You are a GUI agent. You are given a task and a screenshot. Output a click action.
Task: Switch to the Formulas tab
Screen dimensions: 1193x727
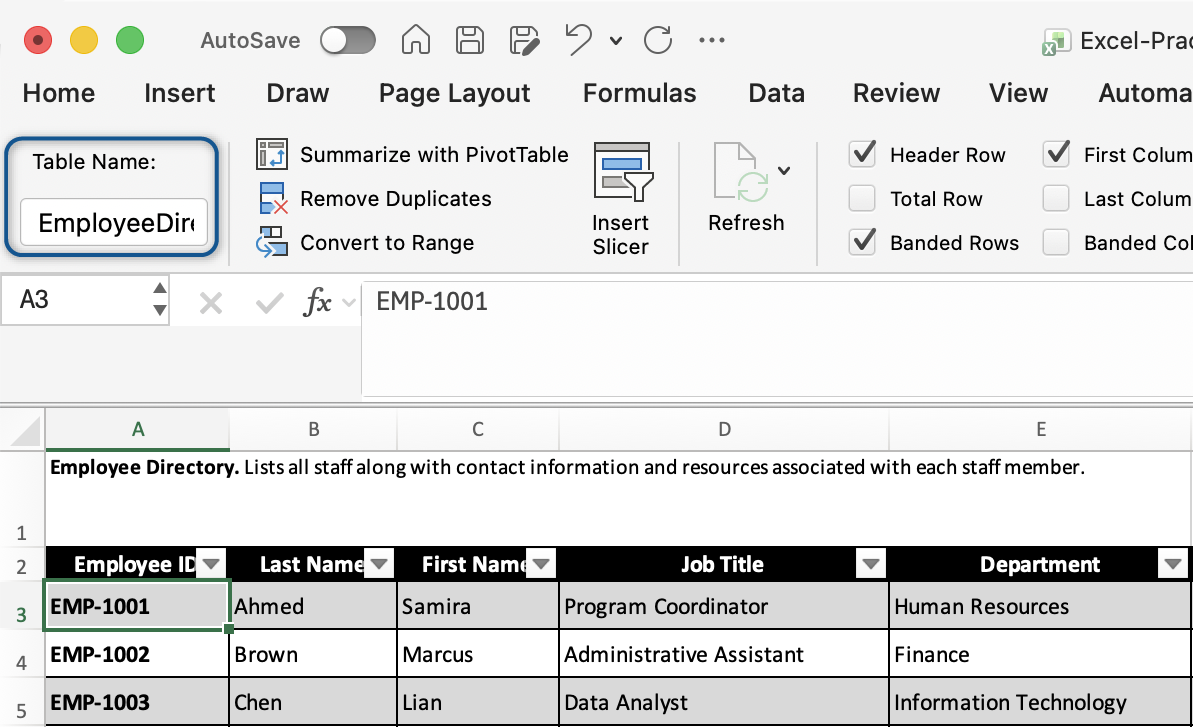[639, 93]
